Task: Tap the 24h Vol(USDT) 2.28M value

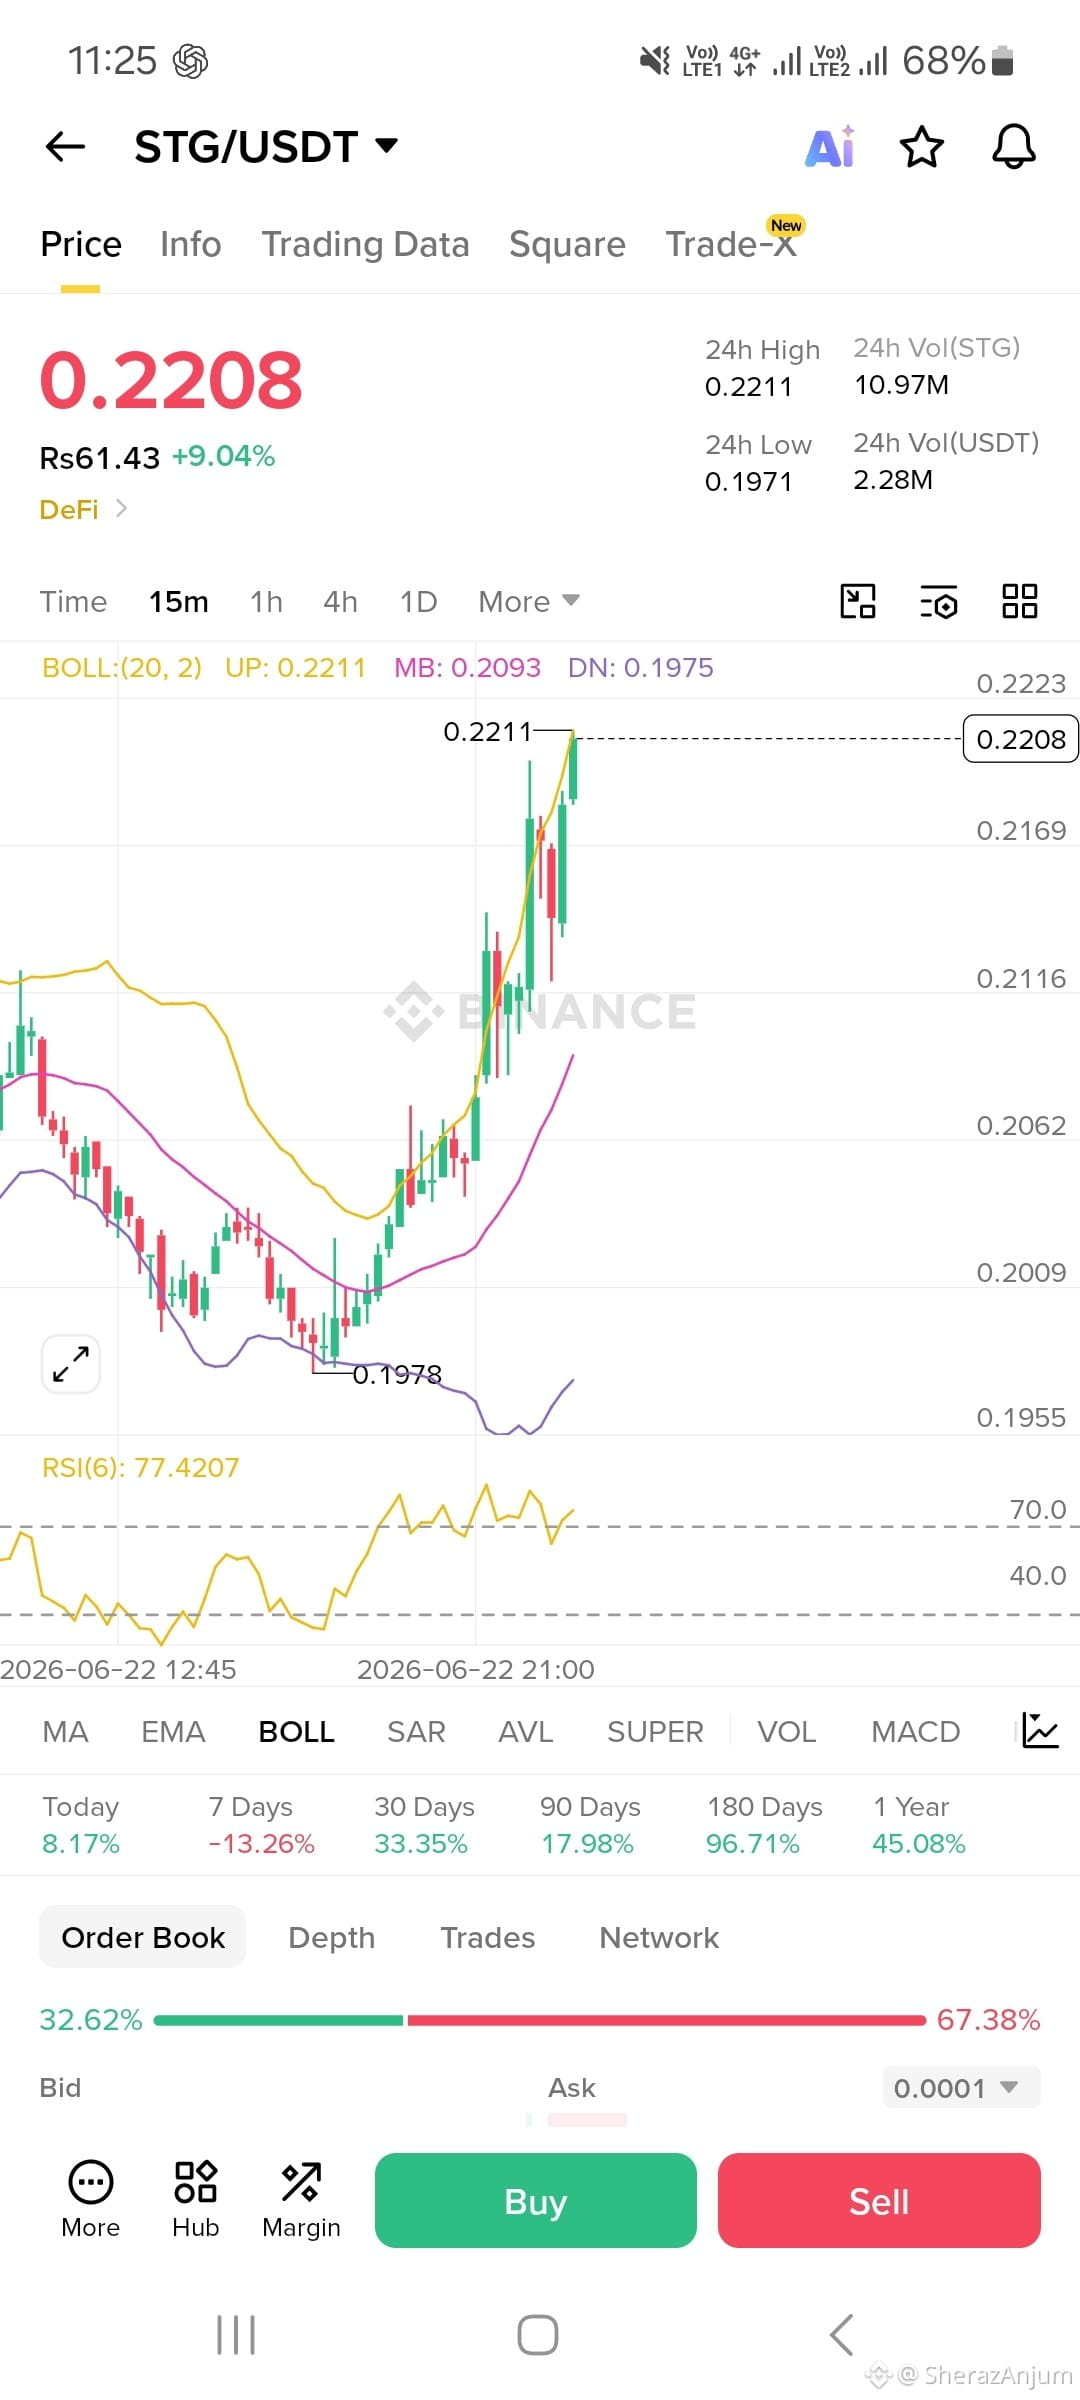Action: point(893,480)
